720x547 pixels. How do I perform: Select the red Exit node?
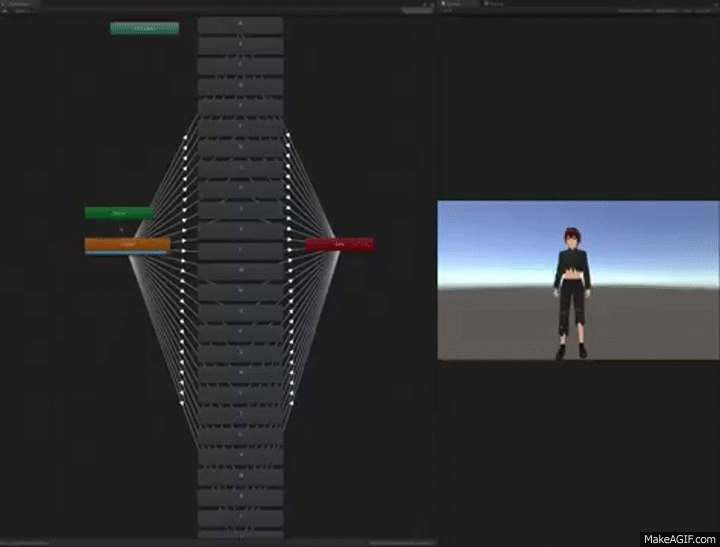[339, 243]
